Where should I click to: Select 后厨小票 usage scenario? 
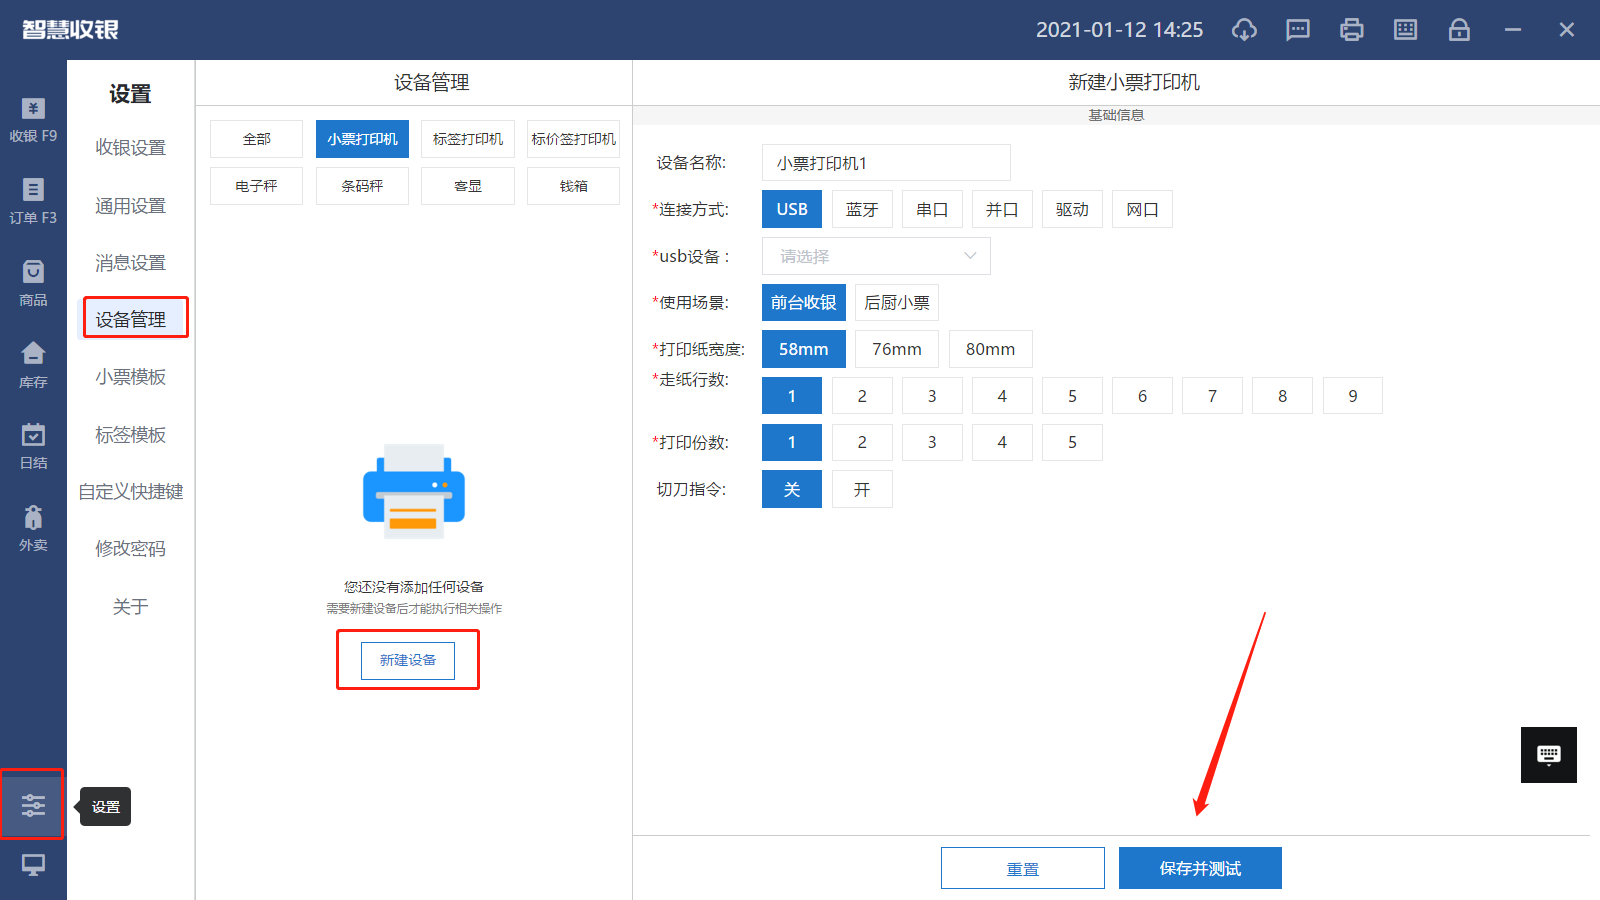click(896, 302)
